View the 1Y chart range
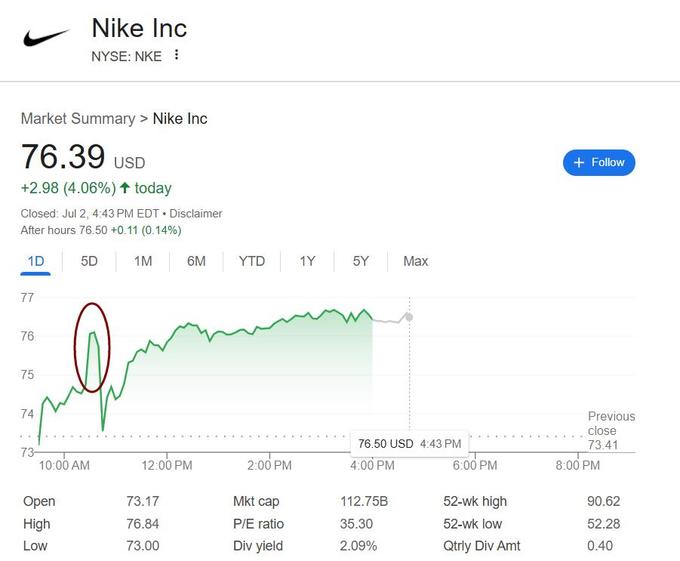 [x=307, y=261]
